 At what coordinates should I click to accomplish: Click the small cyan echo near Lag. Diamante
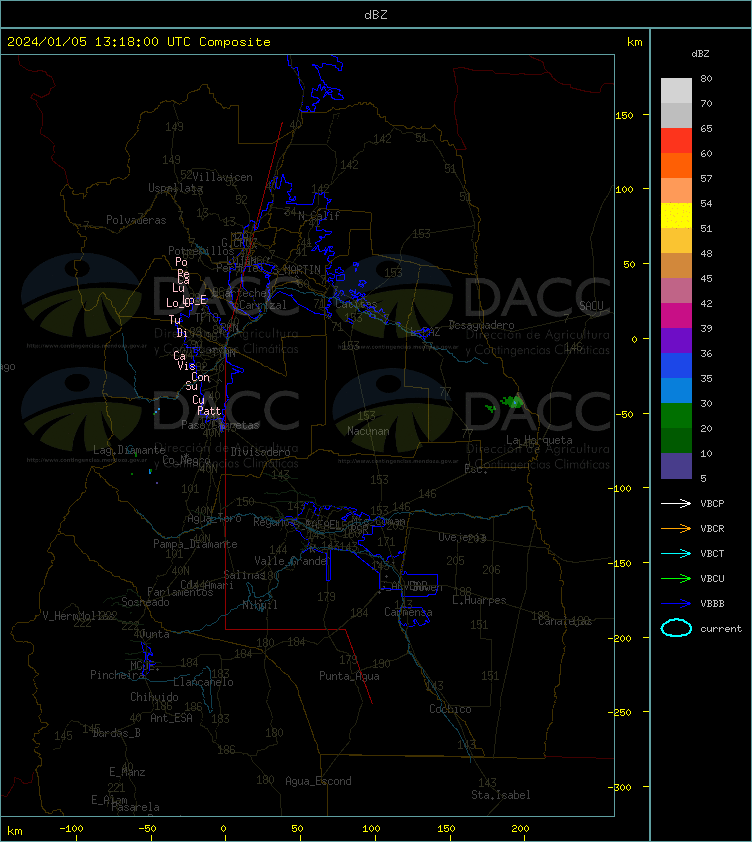[x=150, y=471]
